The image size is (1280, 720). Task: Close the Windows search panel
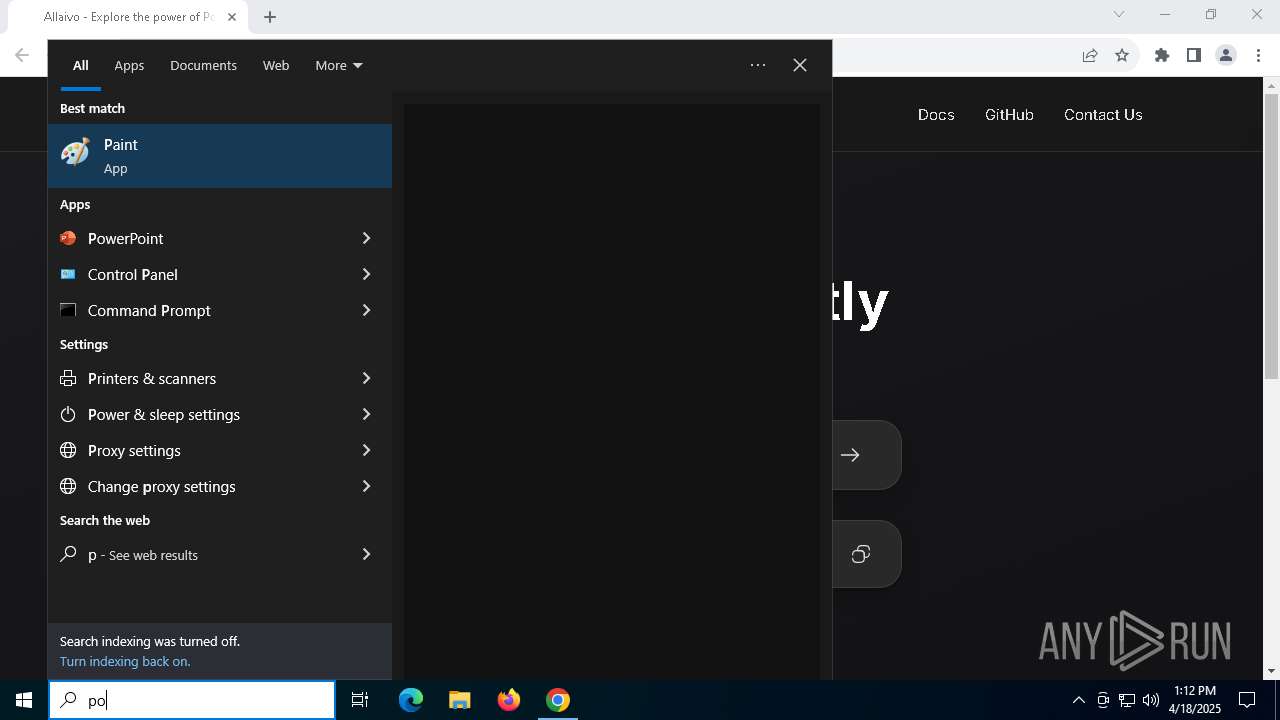point(800,65)
